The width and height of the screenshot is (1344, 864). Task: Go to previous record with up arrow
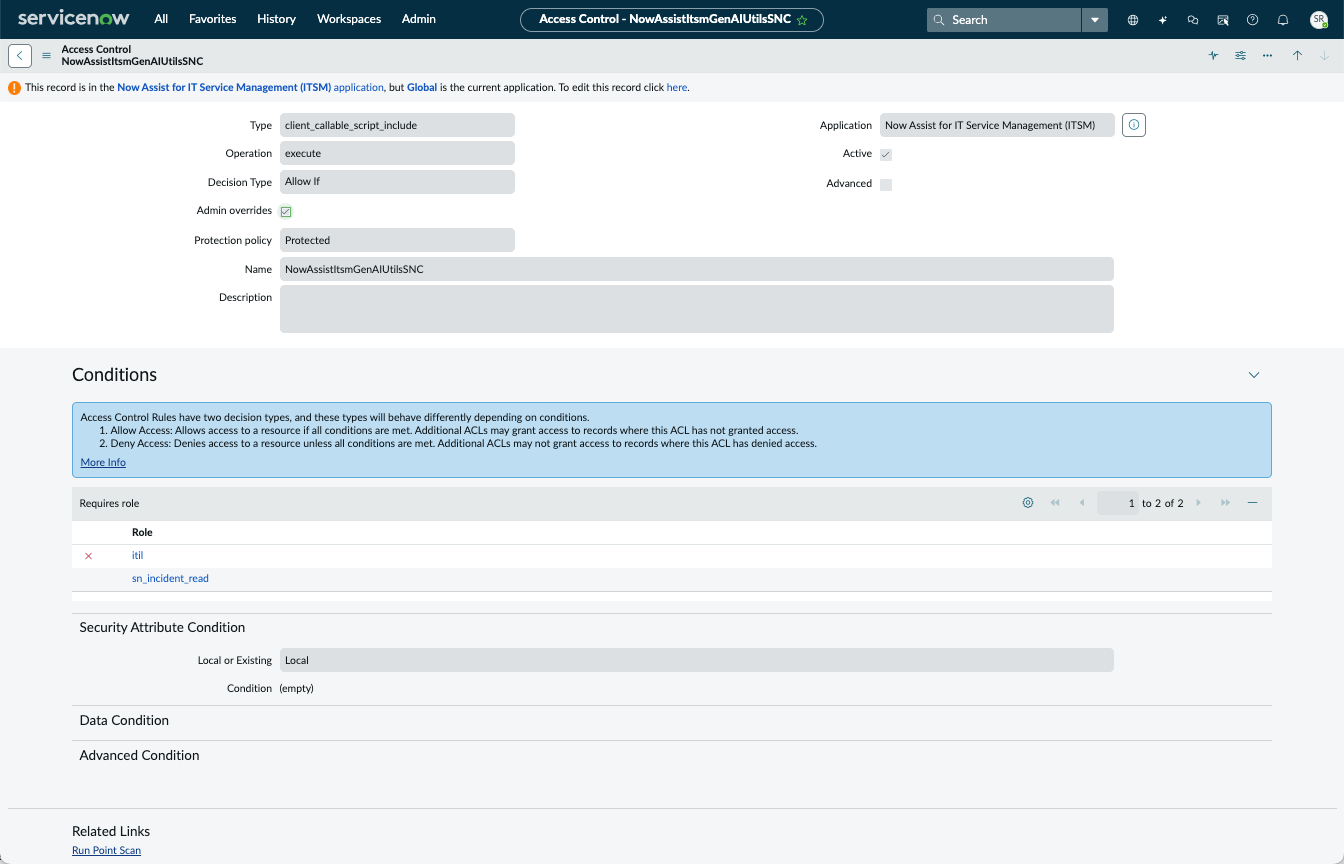pyautogui.click(x=1297, y=56)
